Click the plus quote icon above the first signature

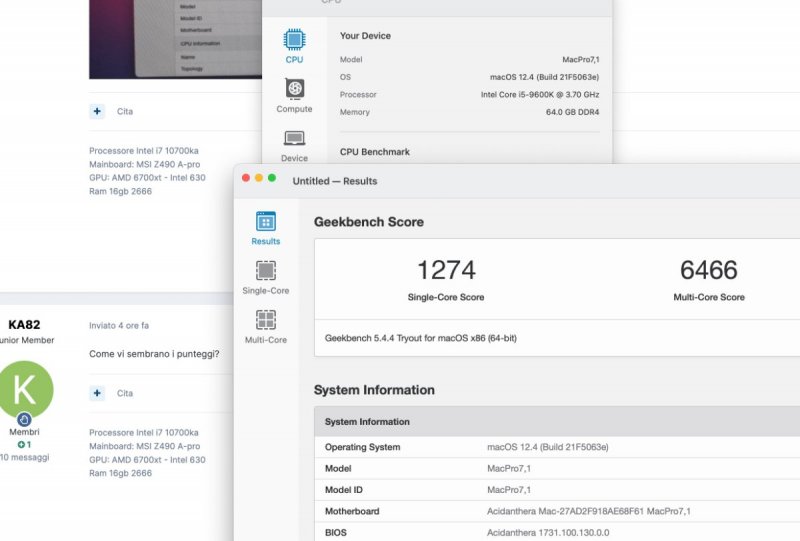(x=97, y=111)
